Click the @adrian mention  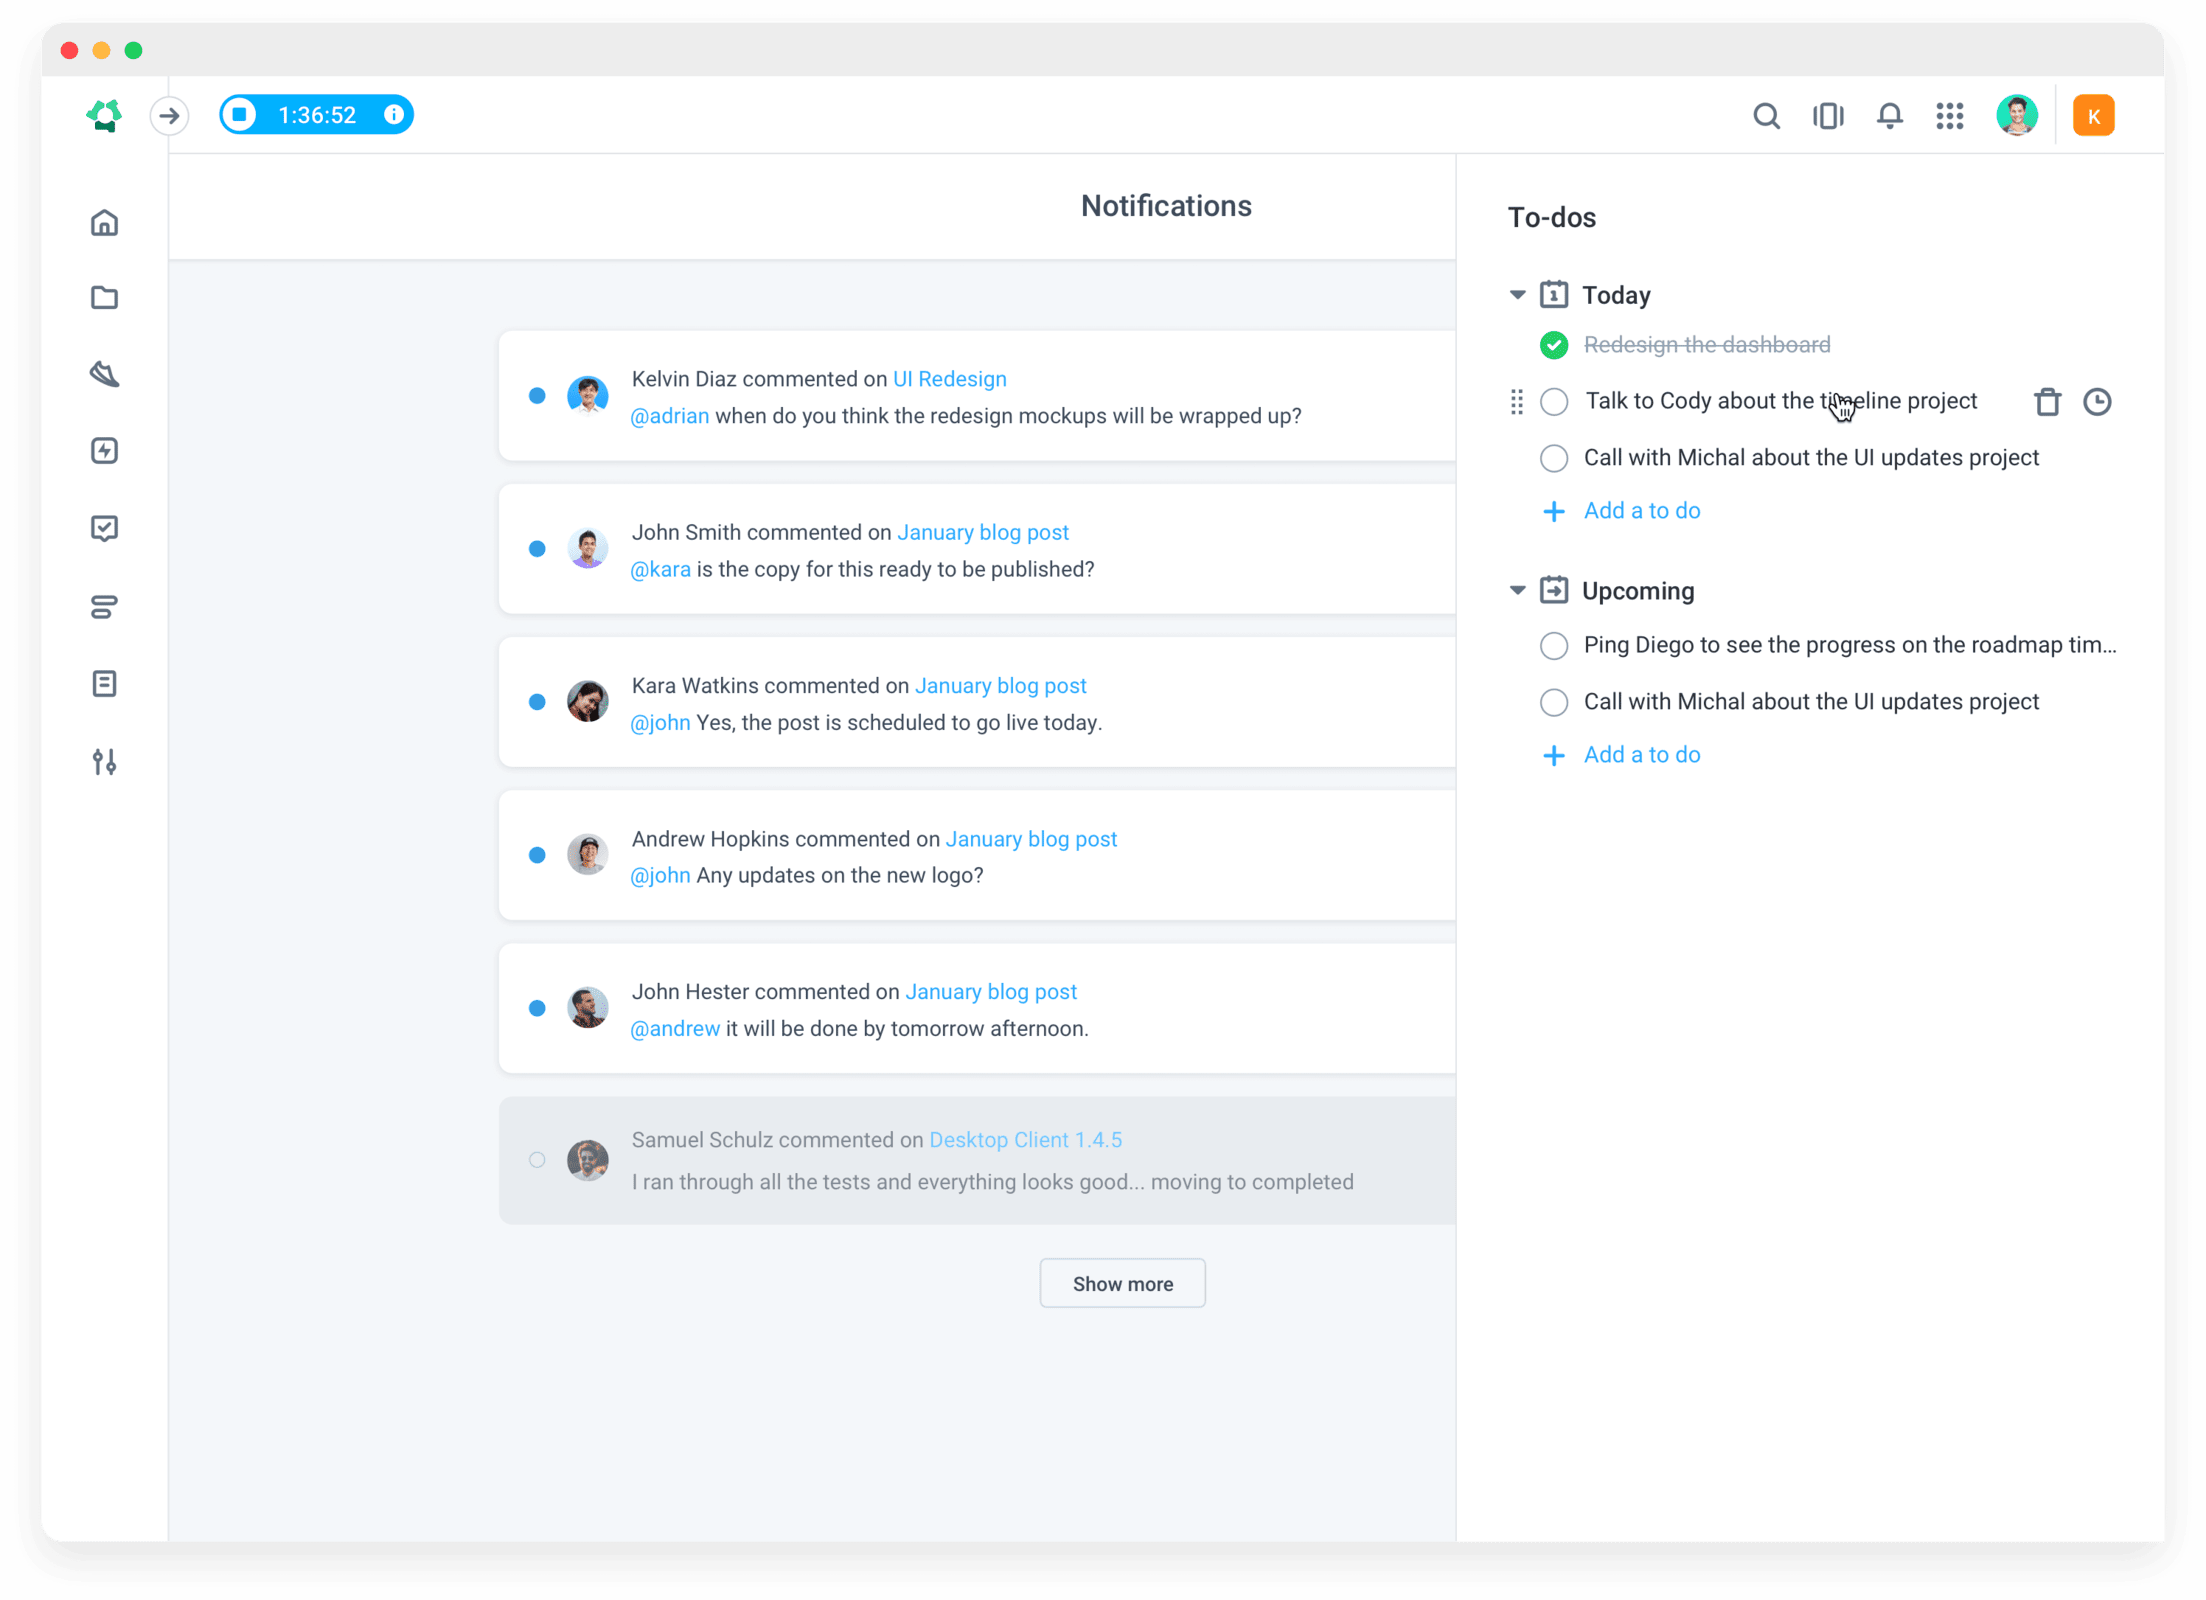[669, 416]
